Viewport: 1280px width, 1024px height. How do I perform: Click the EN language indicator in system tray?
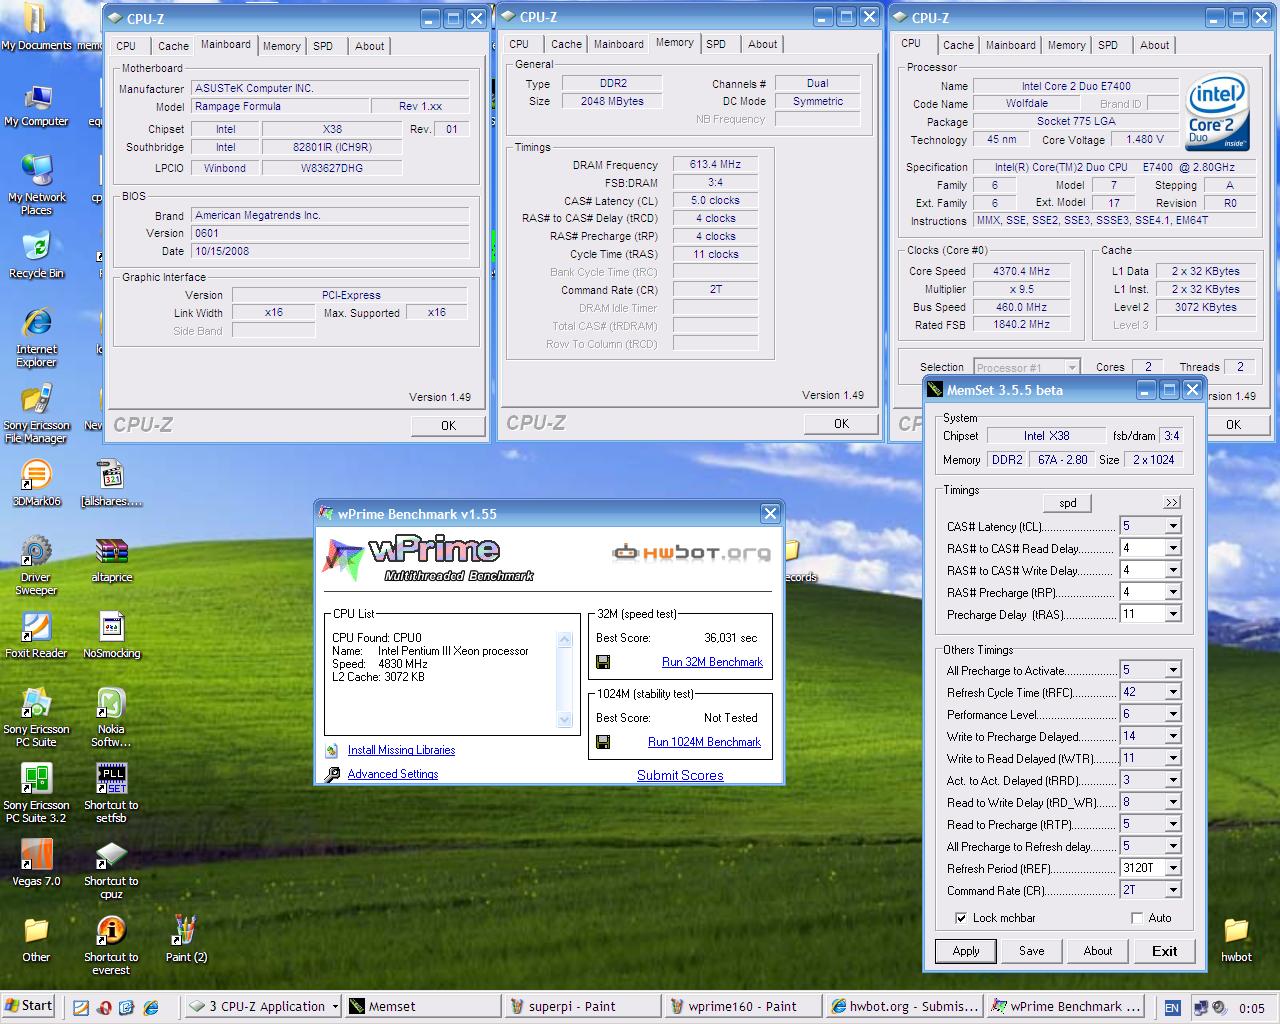[1172, 1008]
